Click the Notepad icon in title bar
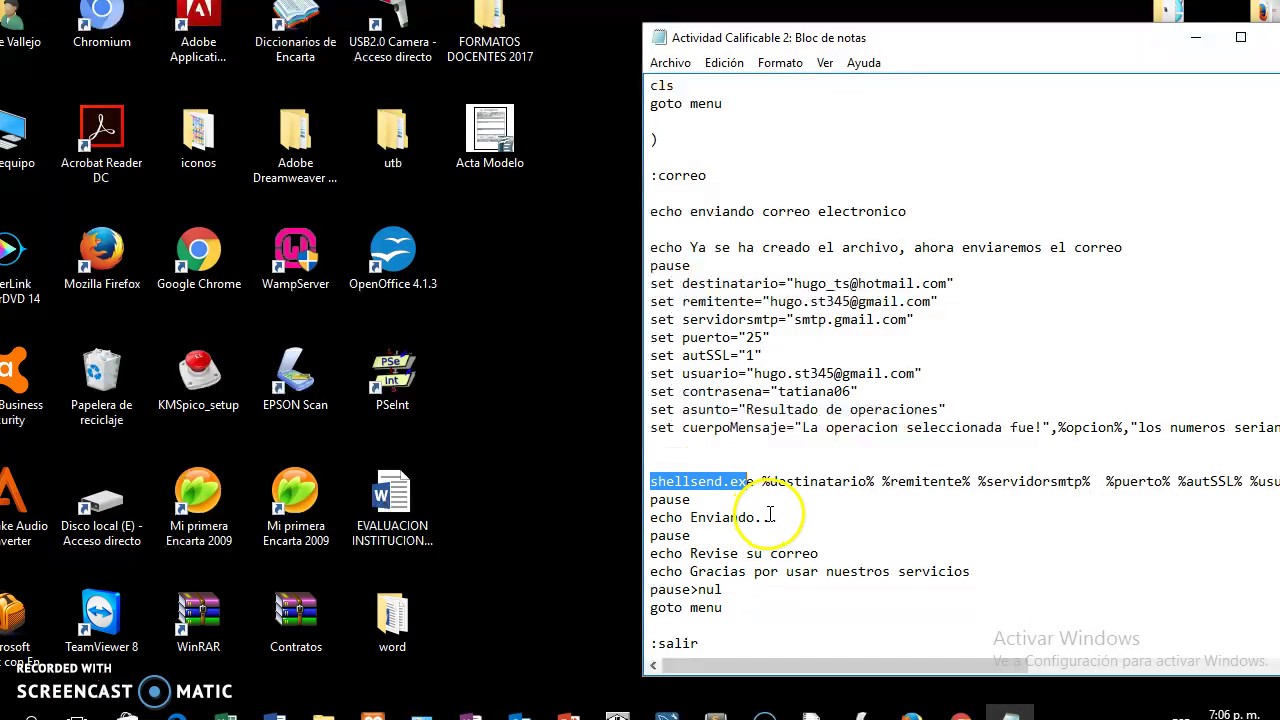 tap(659, 37)
